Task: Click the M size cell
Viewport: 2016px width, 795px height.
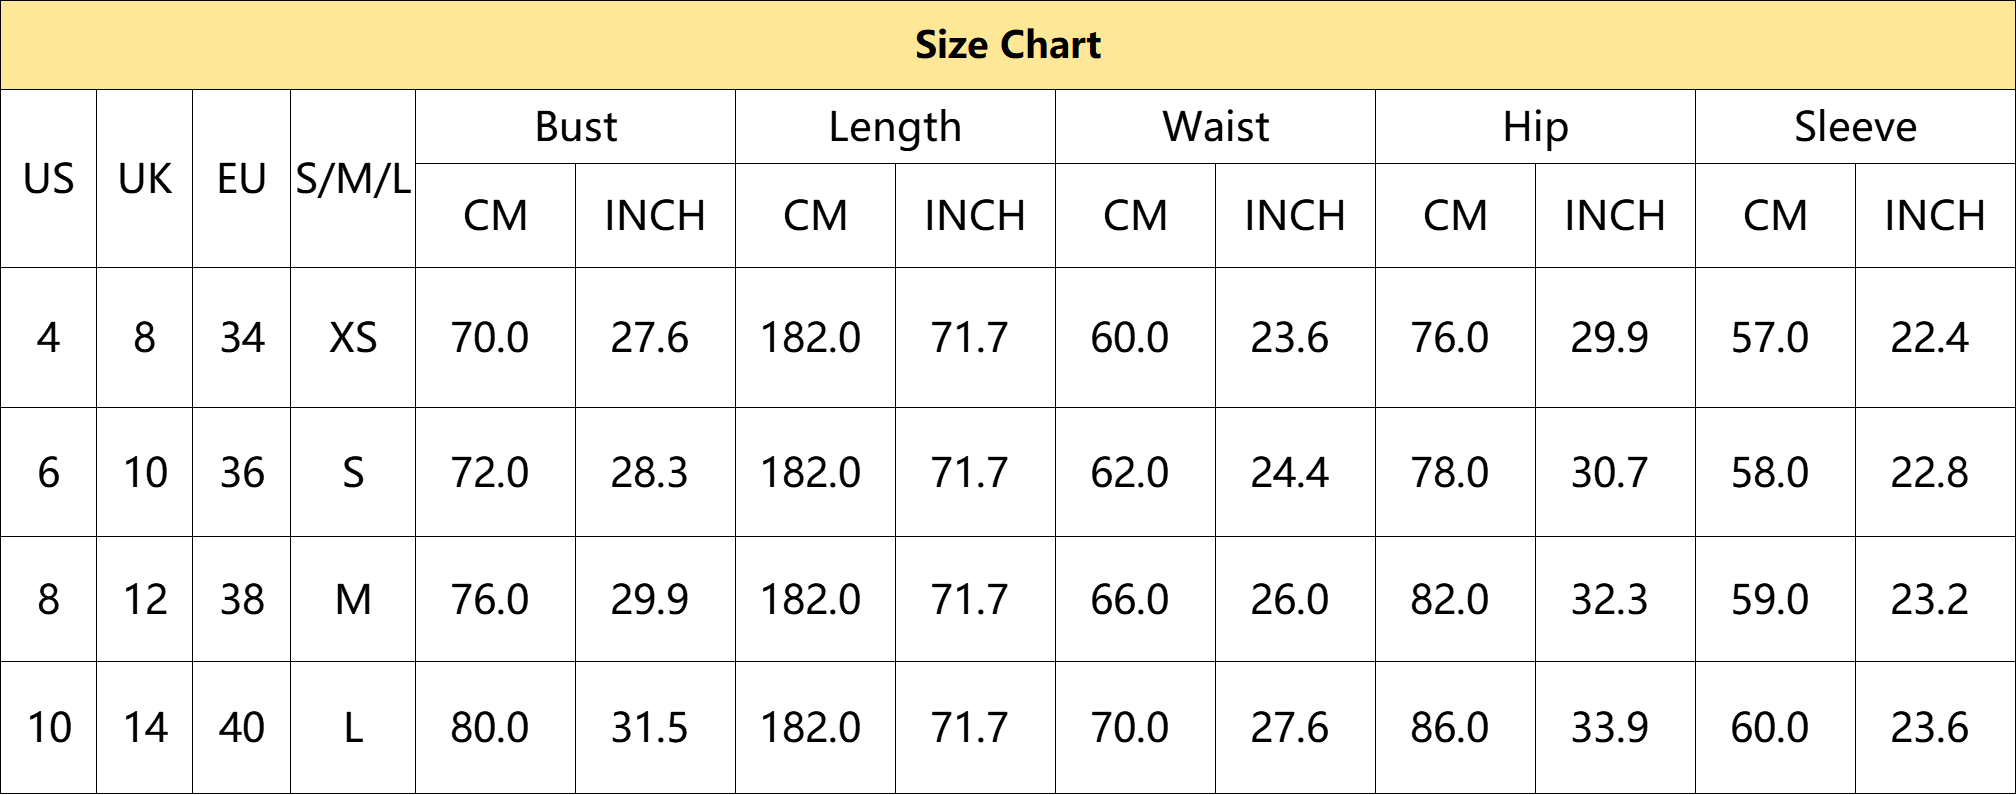Action: pos(353,599)
